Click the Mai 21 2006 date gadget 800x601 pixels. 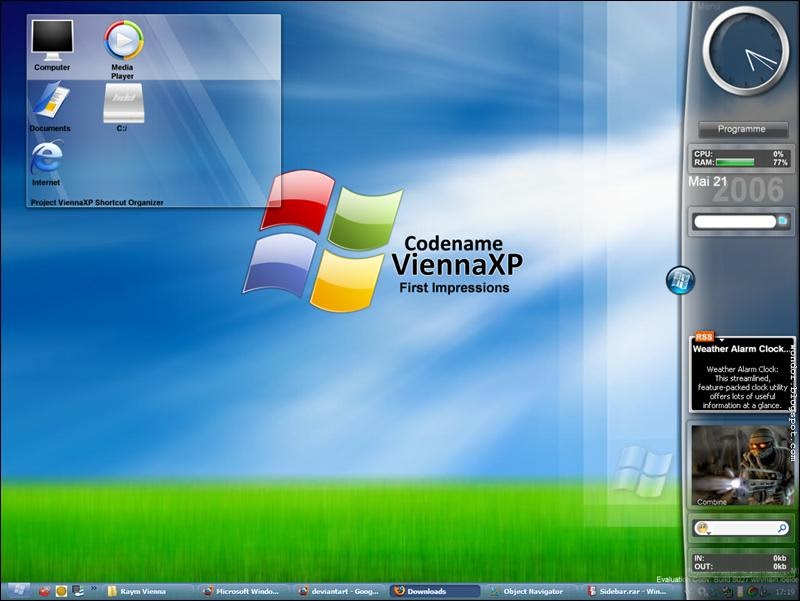tap(736, 188)
